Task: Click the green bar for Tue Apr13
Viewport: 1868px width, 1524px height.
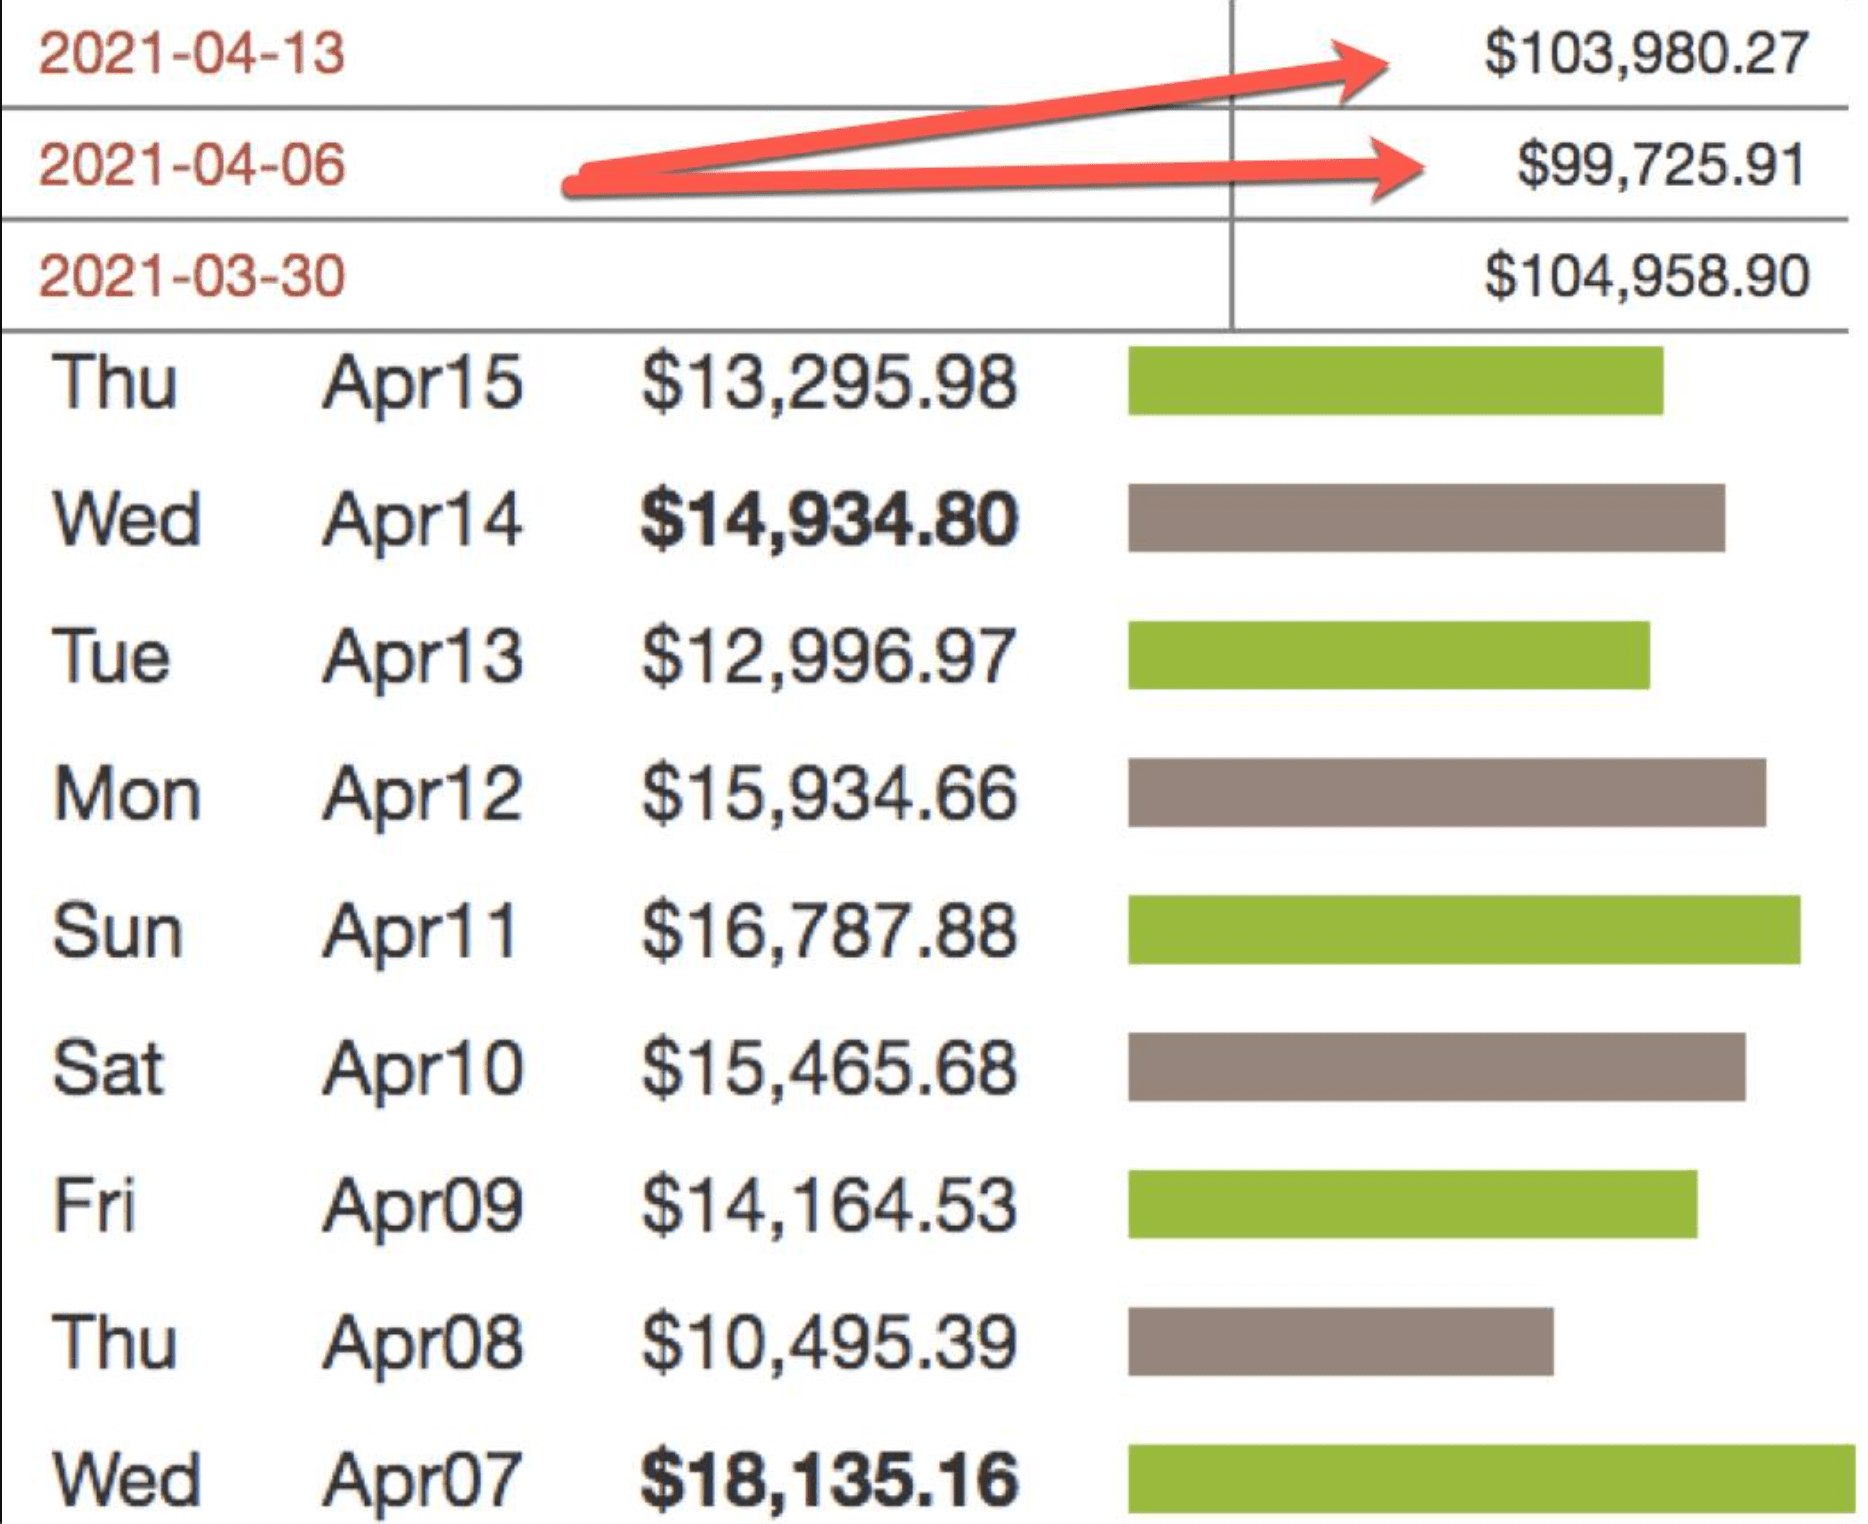Action: (1389, 655)
